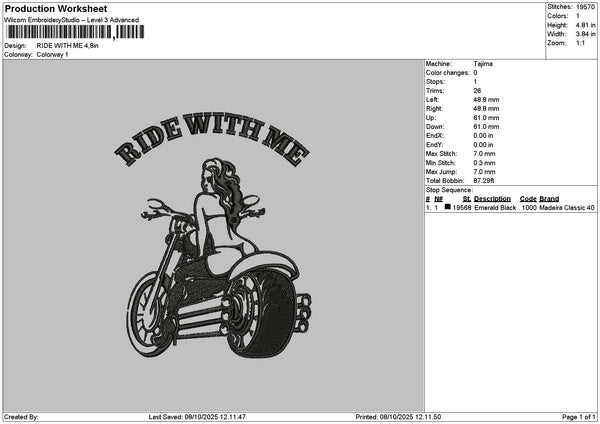600x424 pixels.
Task: Click the 'Color changes' value '0'
Action: (x=475, y=73)
